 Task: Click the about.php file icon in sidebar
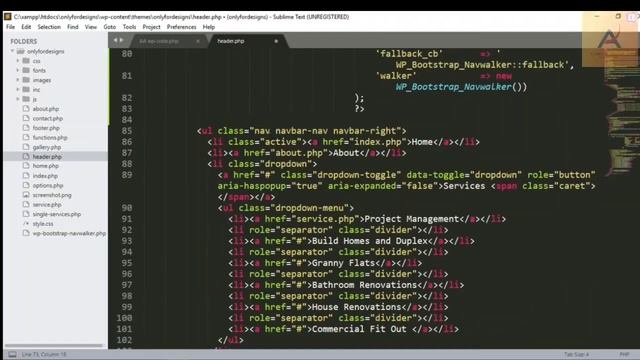click(26, 109)
